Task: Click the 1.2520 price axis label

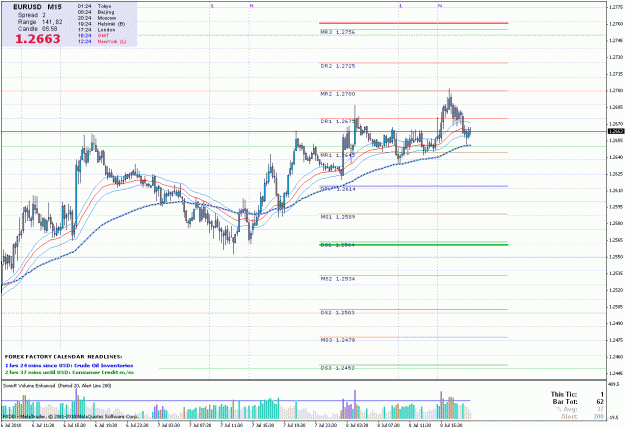Action: pos(616,290)
